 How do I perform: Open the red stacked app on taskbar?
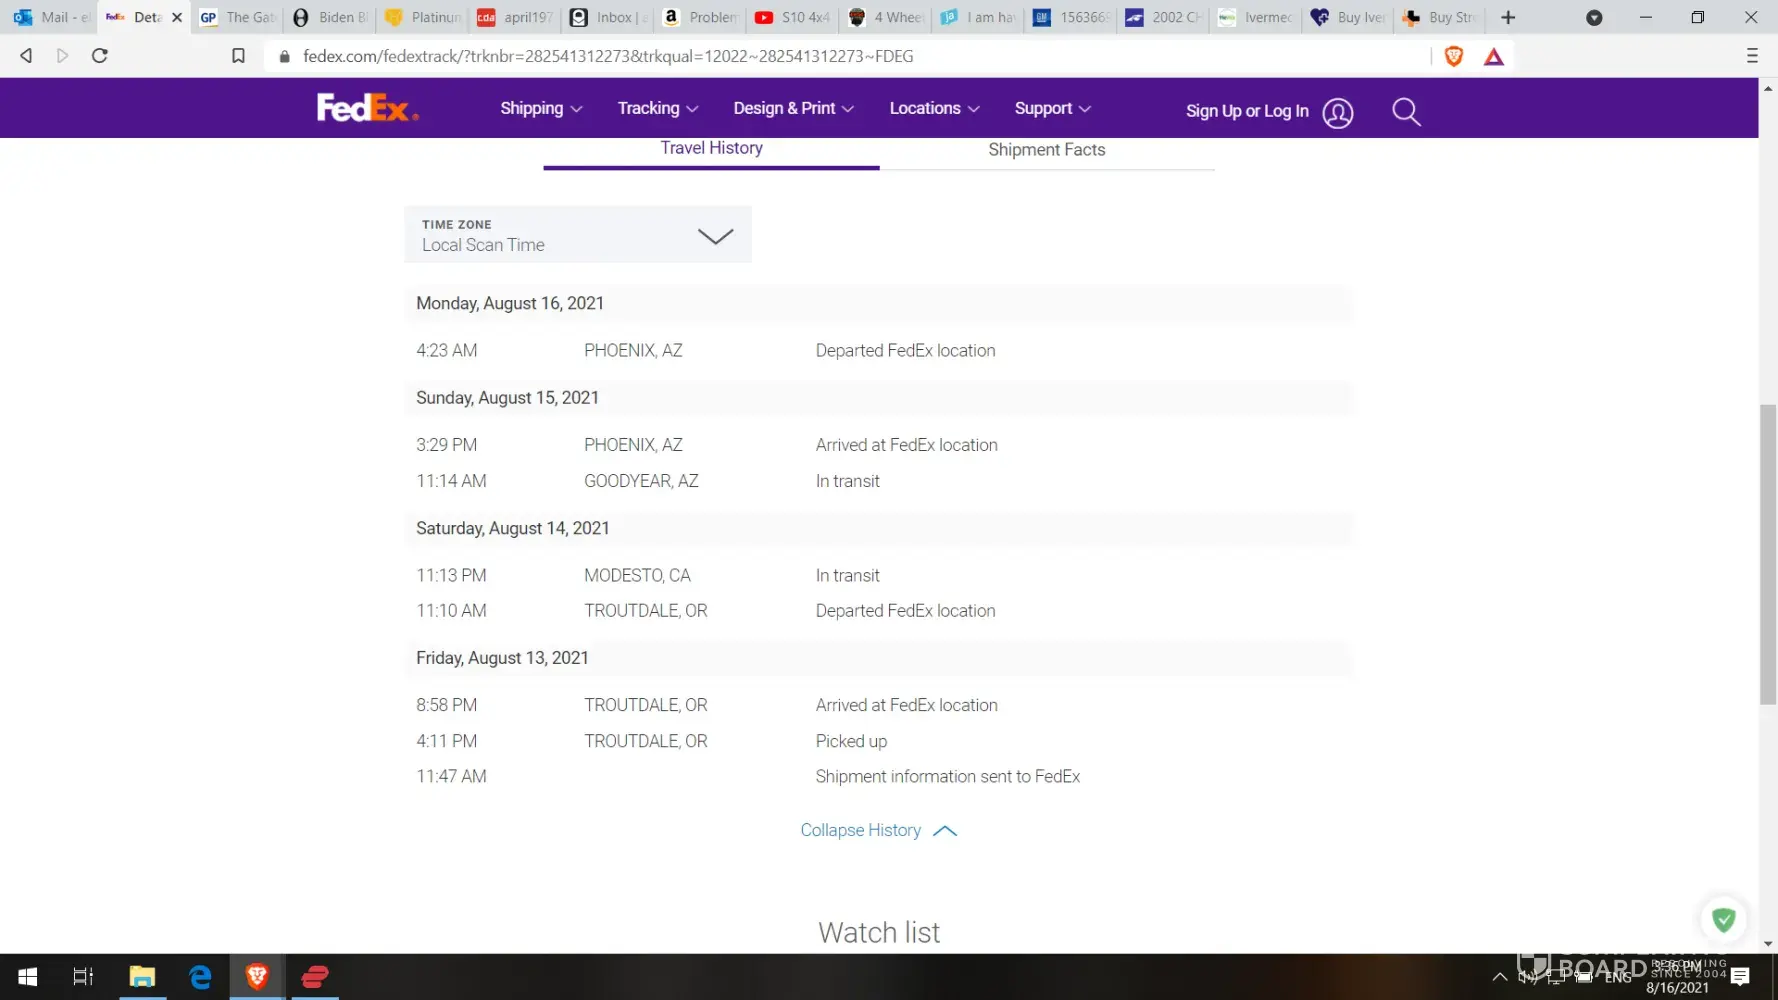(x=315, y=977)
